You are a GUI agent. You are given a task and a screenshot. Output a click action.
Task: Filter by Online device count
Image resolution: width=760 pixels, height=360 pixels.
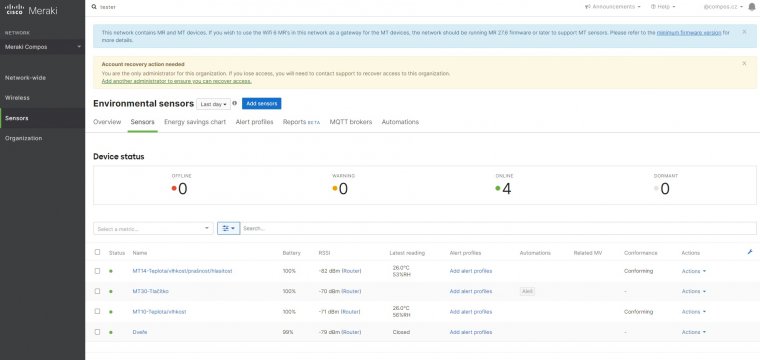(x=504, y=185)
